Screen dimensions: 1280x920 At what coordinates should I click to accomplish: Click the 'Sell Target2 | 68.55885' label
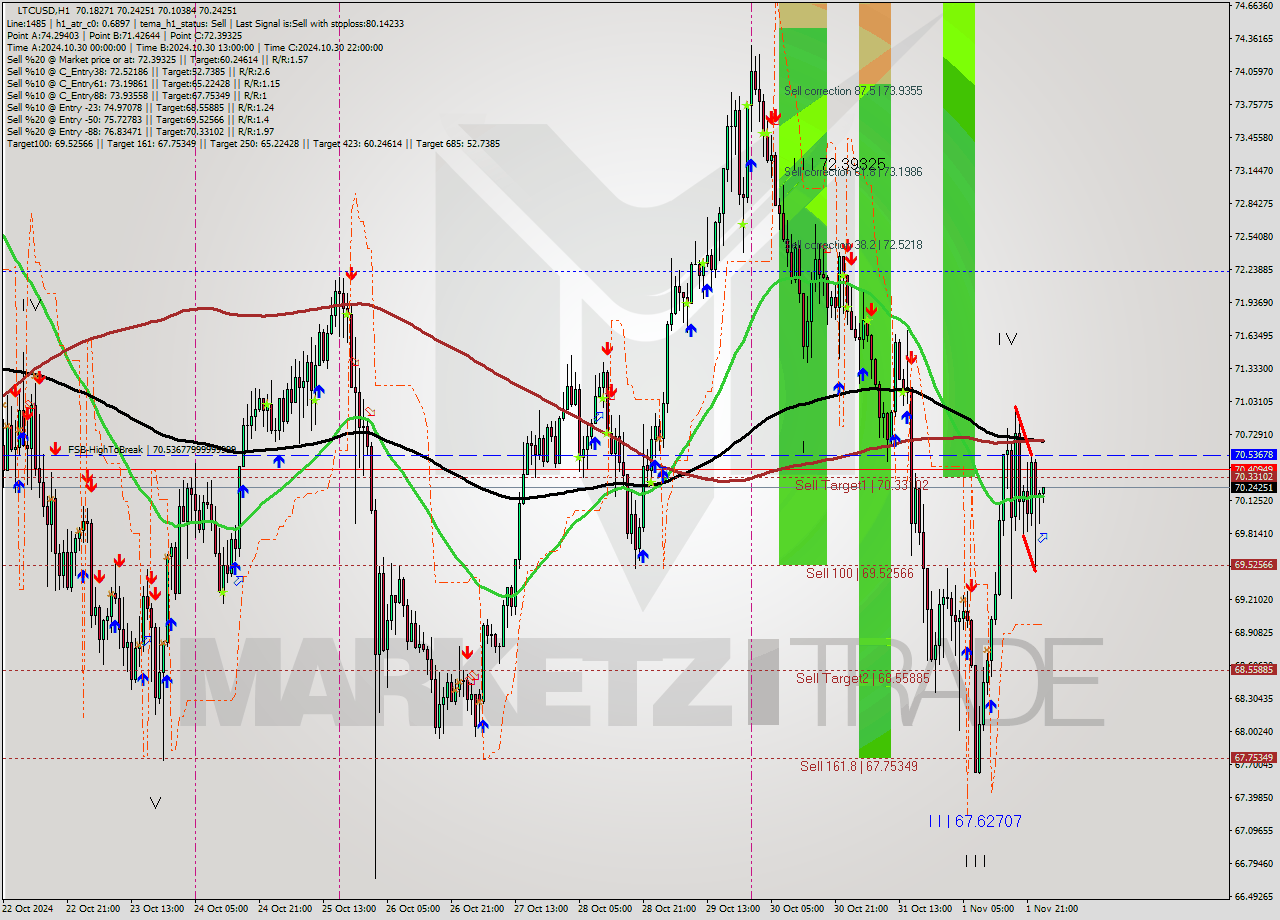pyautogui.click(x=863, y=678)
